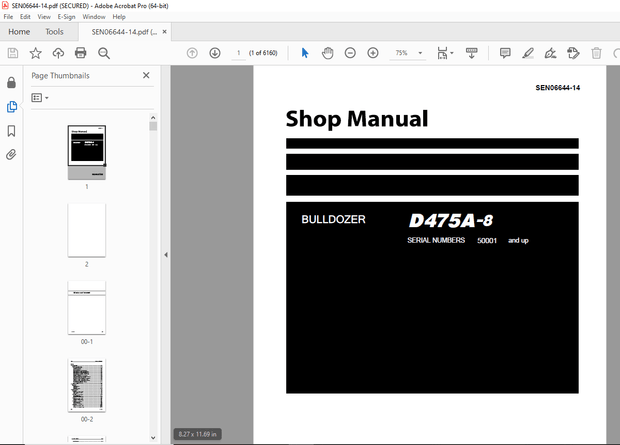Click the fit page scrolling mode icon
Screen dimensions: 620x445
442,53
